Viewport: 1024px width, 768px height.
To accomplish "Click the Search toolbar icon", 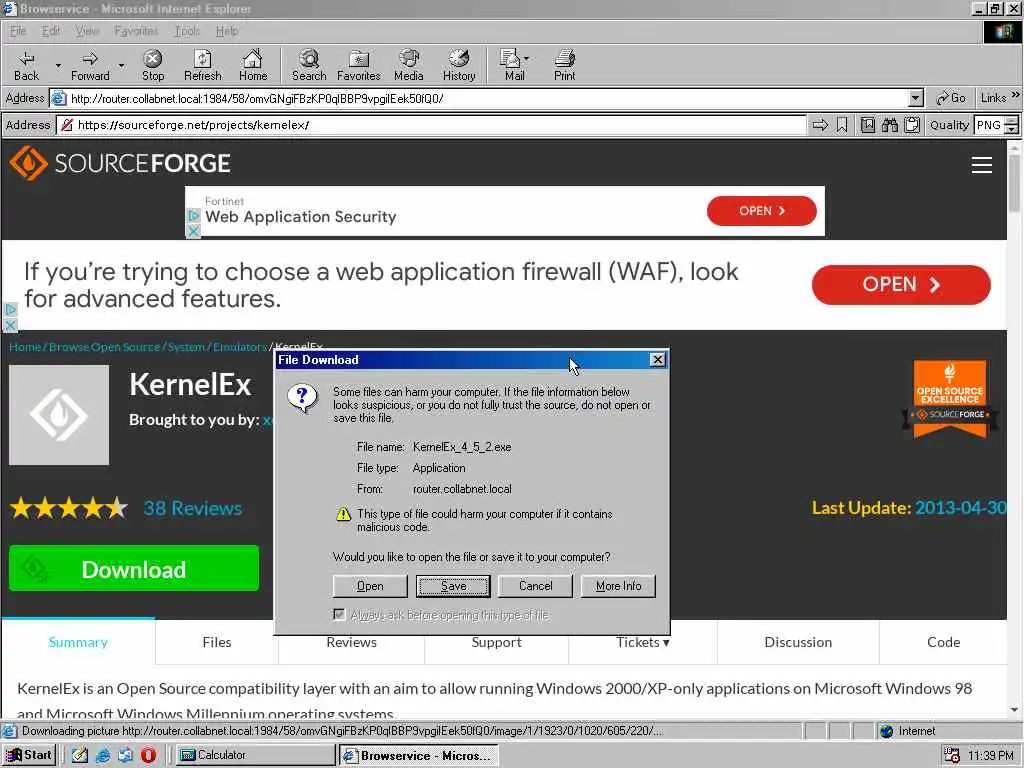I will pyautogui.click(x=309, y=65).
